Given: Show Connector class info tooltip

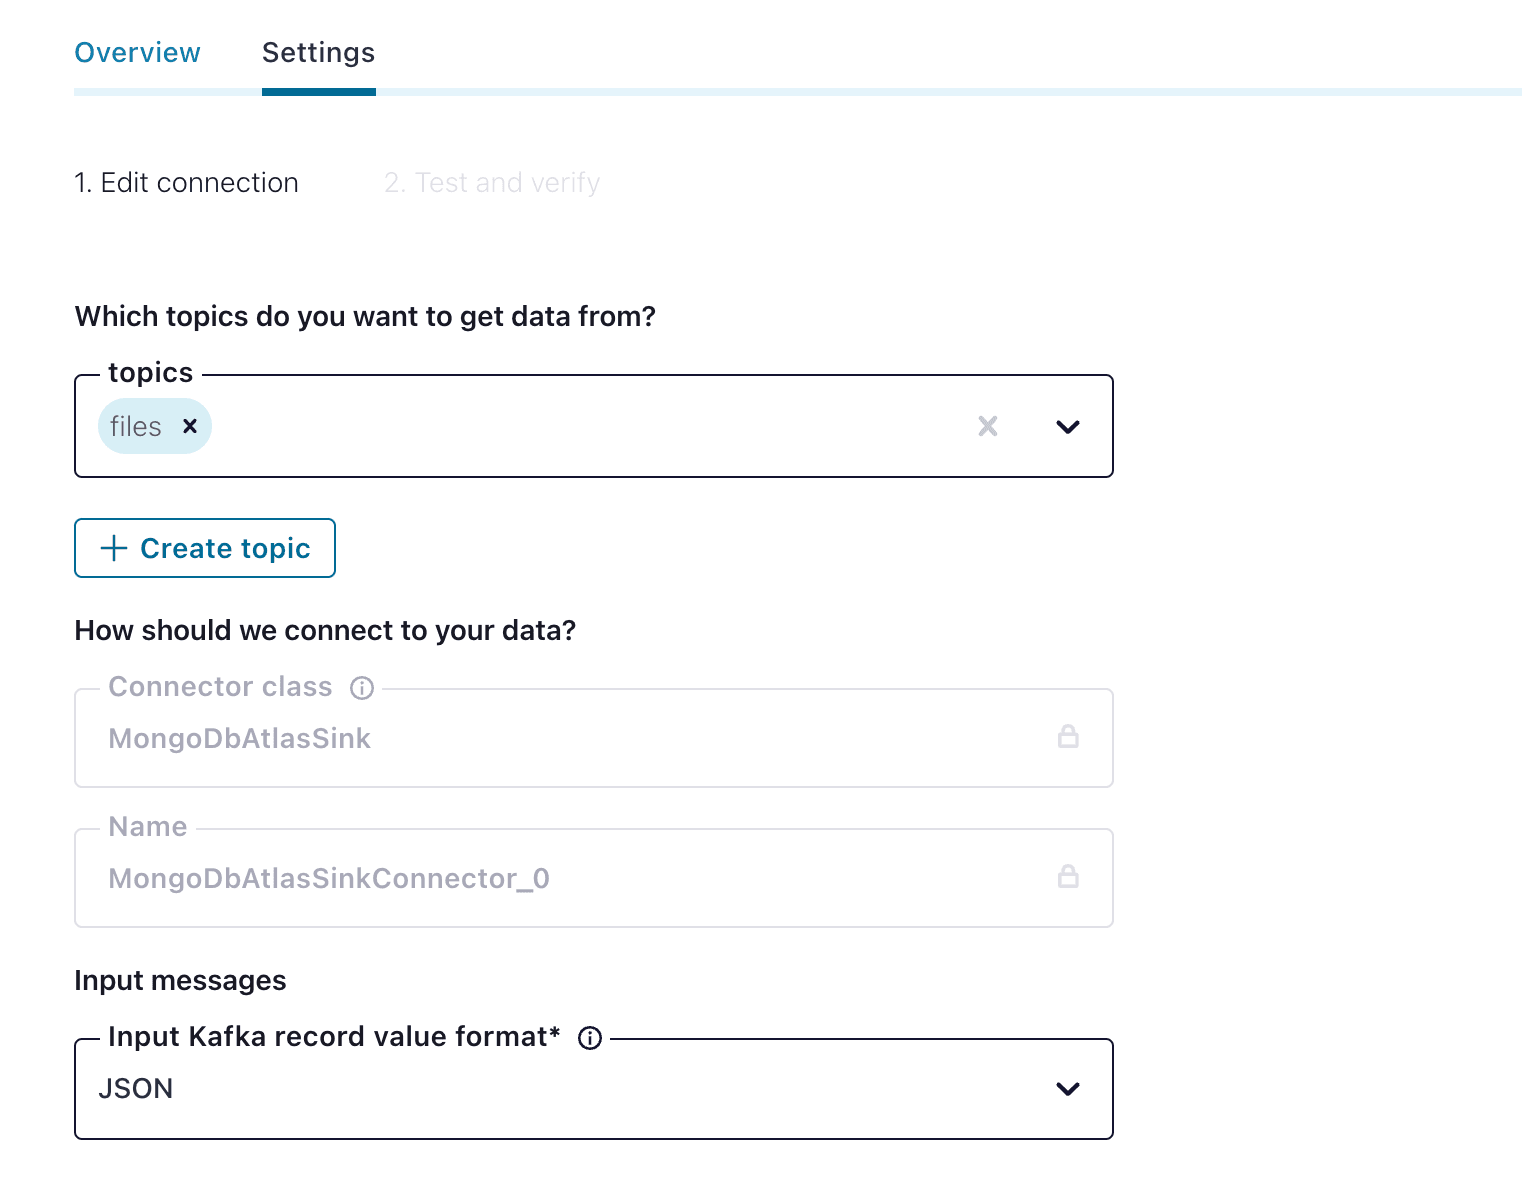Looking at the screenshot, I should [x=362, y=688].
